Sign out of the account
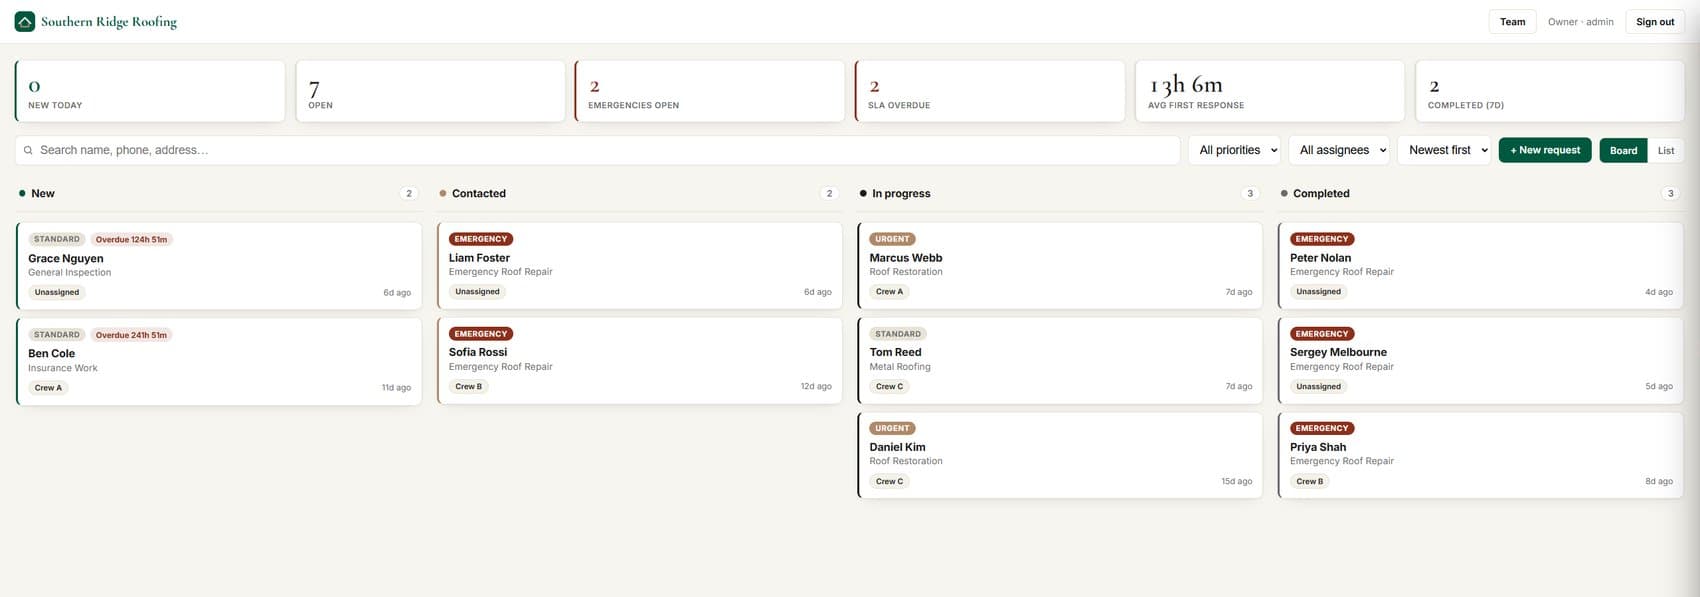Image resolution: width=1700 pixels, height=597 pixels. [x=1655, y=22]
